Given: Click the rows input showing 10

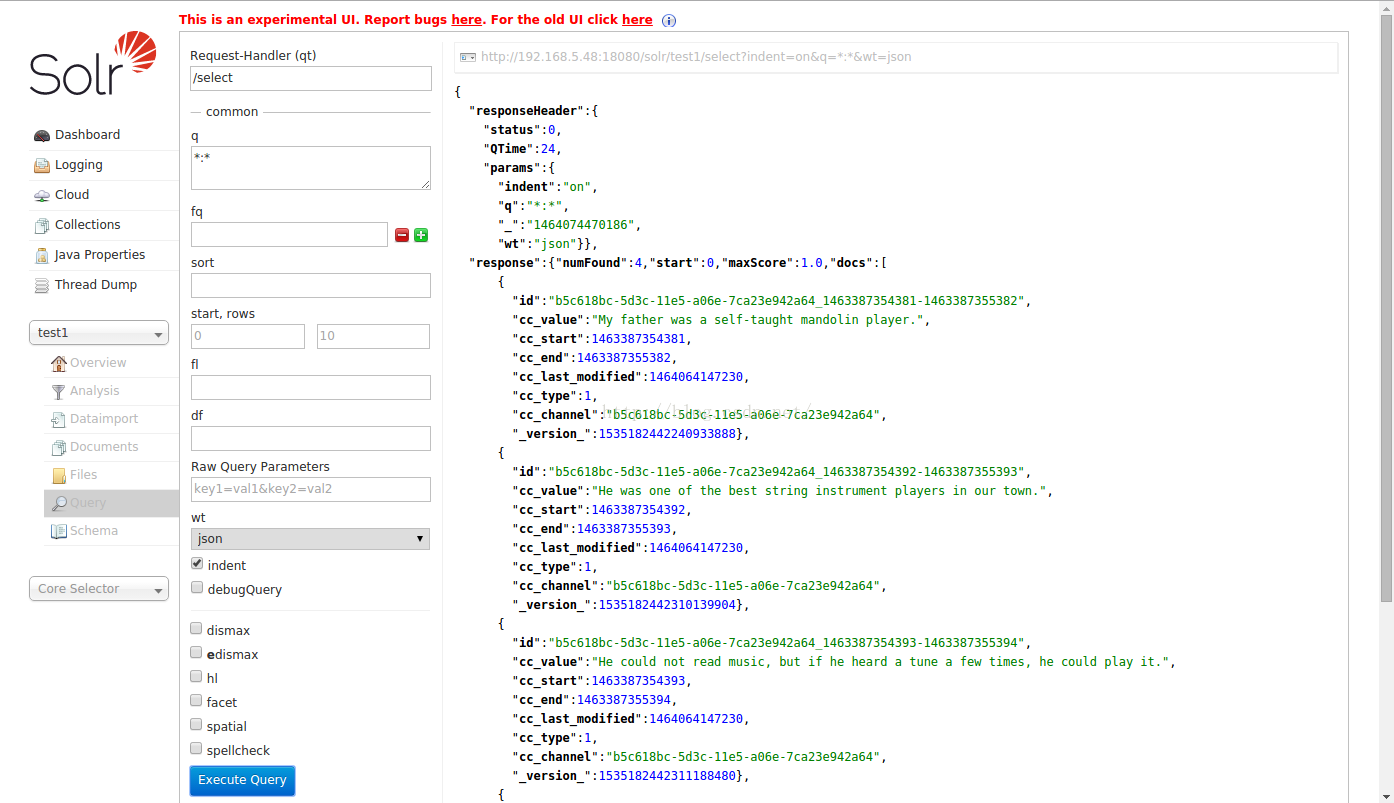Looking at the screenshot, I should [373, 336].
